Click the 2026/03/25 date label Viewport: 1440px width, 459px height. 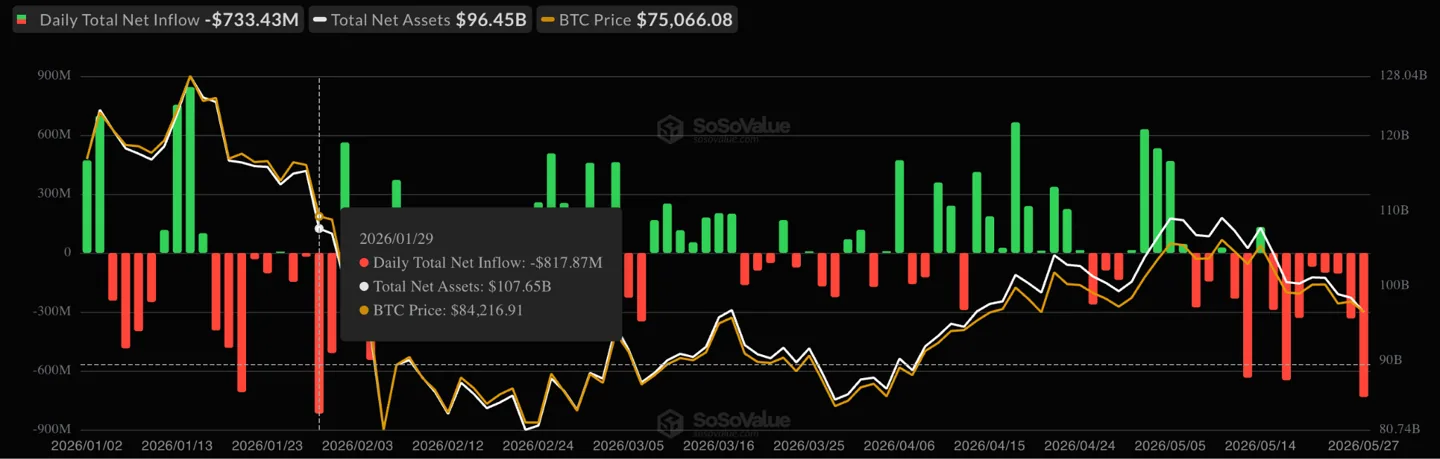(x=808, y=445)
